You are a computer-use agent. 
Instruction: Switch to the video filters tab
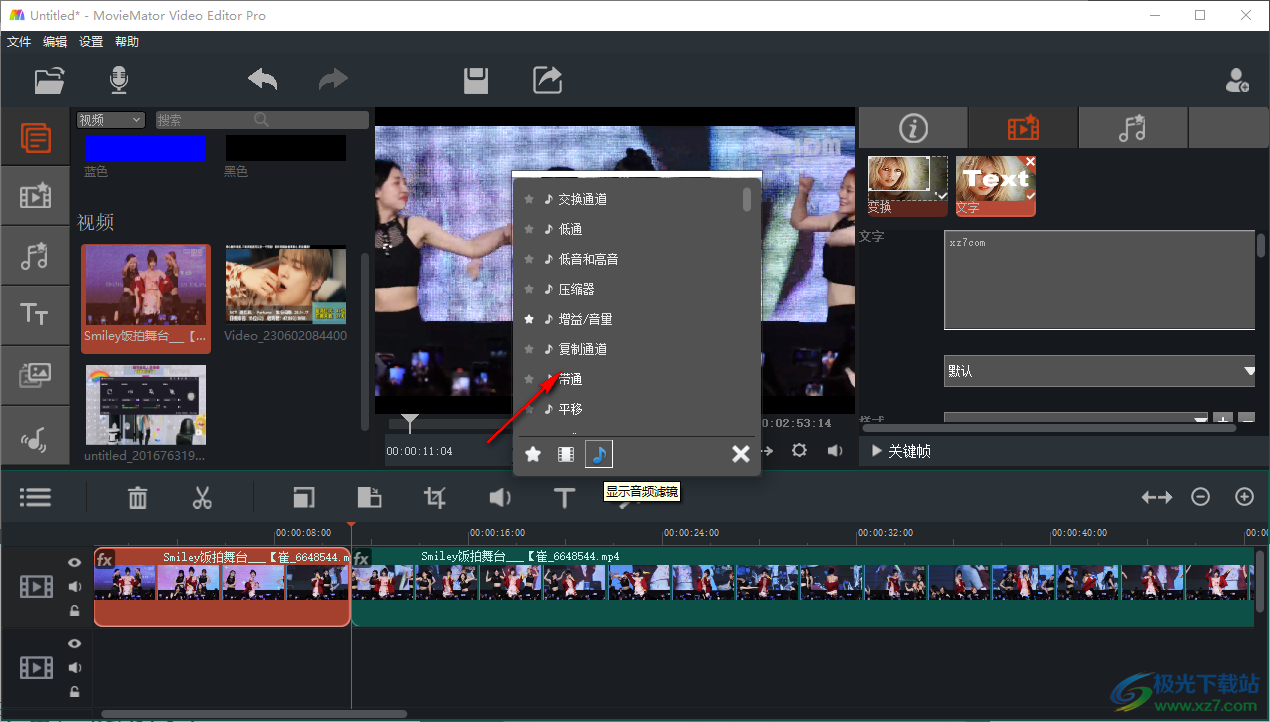click(x=1023, y=128)
